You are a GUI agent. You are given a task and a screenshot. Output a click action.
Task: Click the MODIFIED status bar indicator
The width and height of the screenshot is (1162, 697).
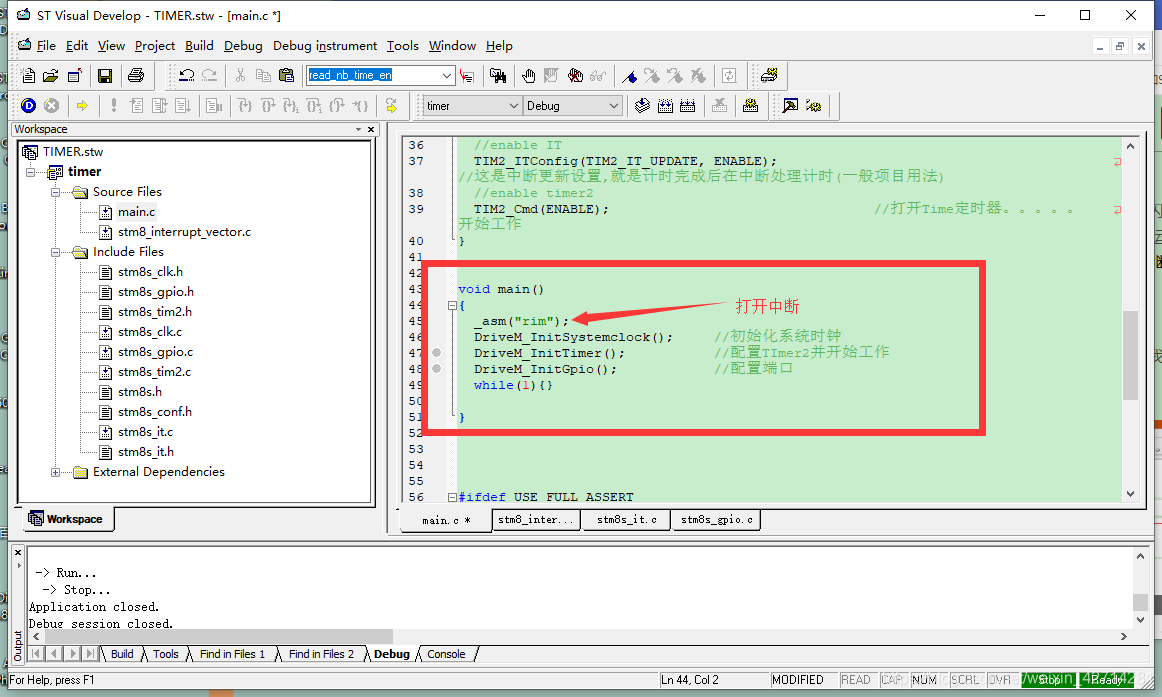797,680
